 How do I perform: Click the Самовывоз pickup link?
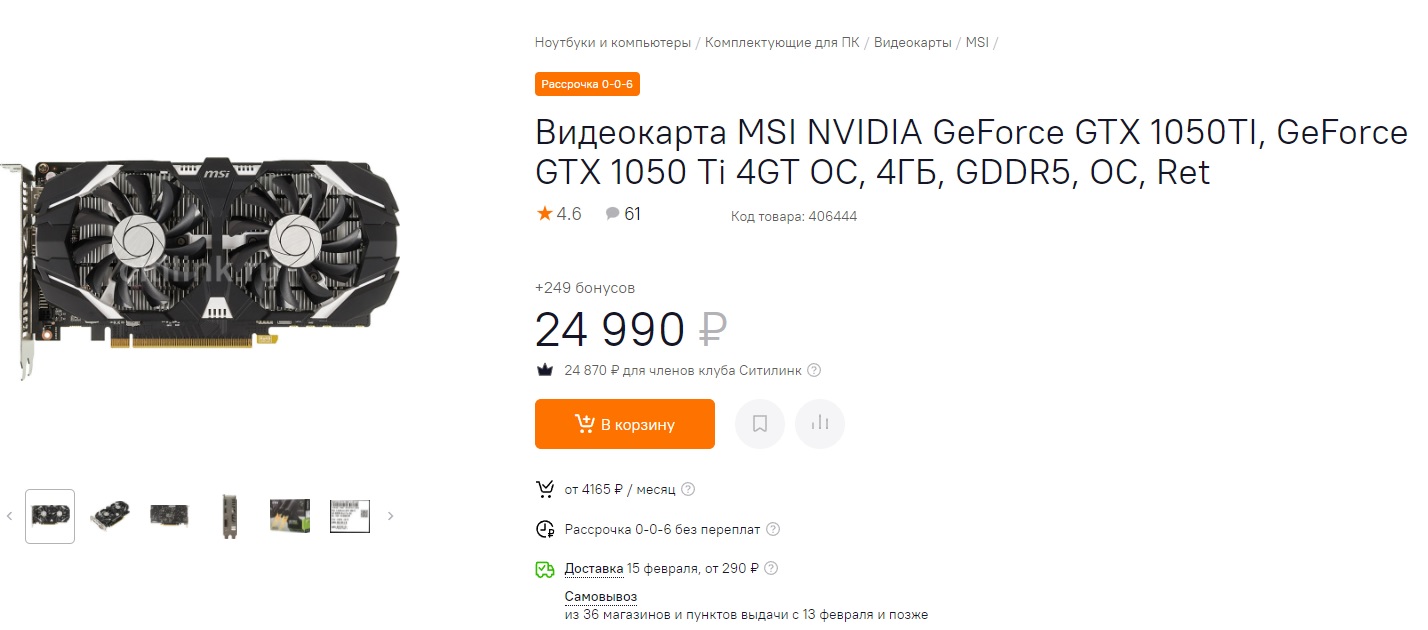(x=600, y=596)
